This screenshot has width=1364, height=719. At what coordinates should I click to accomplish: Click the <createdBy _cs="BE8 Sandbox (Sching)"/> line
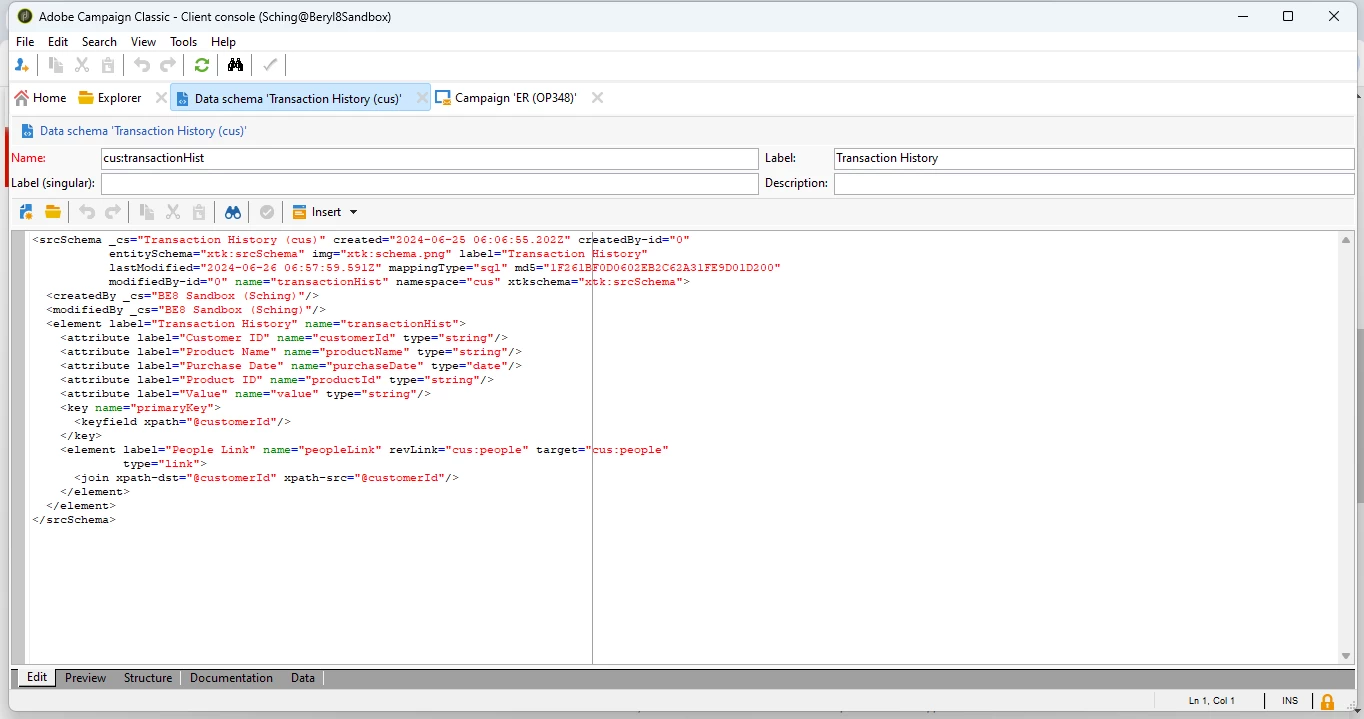(183, 296)
